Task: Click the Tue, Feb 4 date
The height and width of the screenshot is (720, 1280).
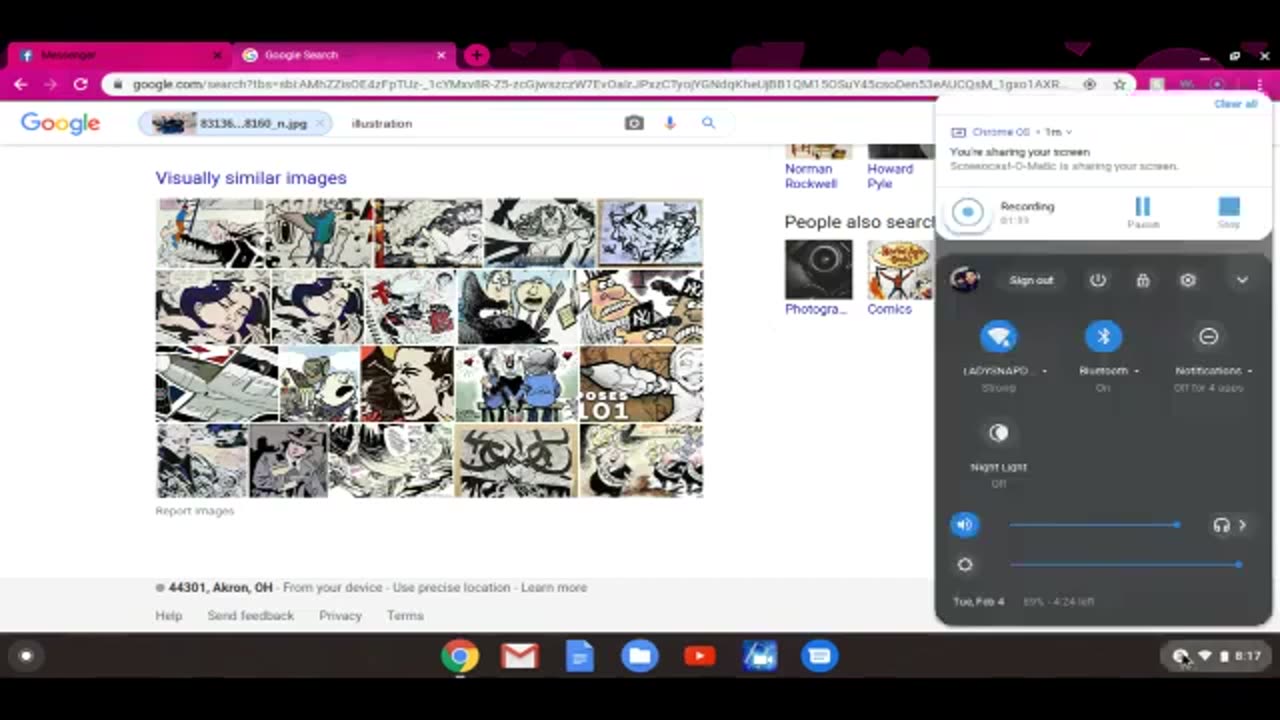Action: pos(978,602)
